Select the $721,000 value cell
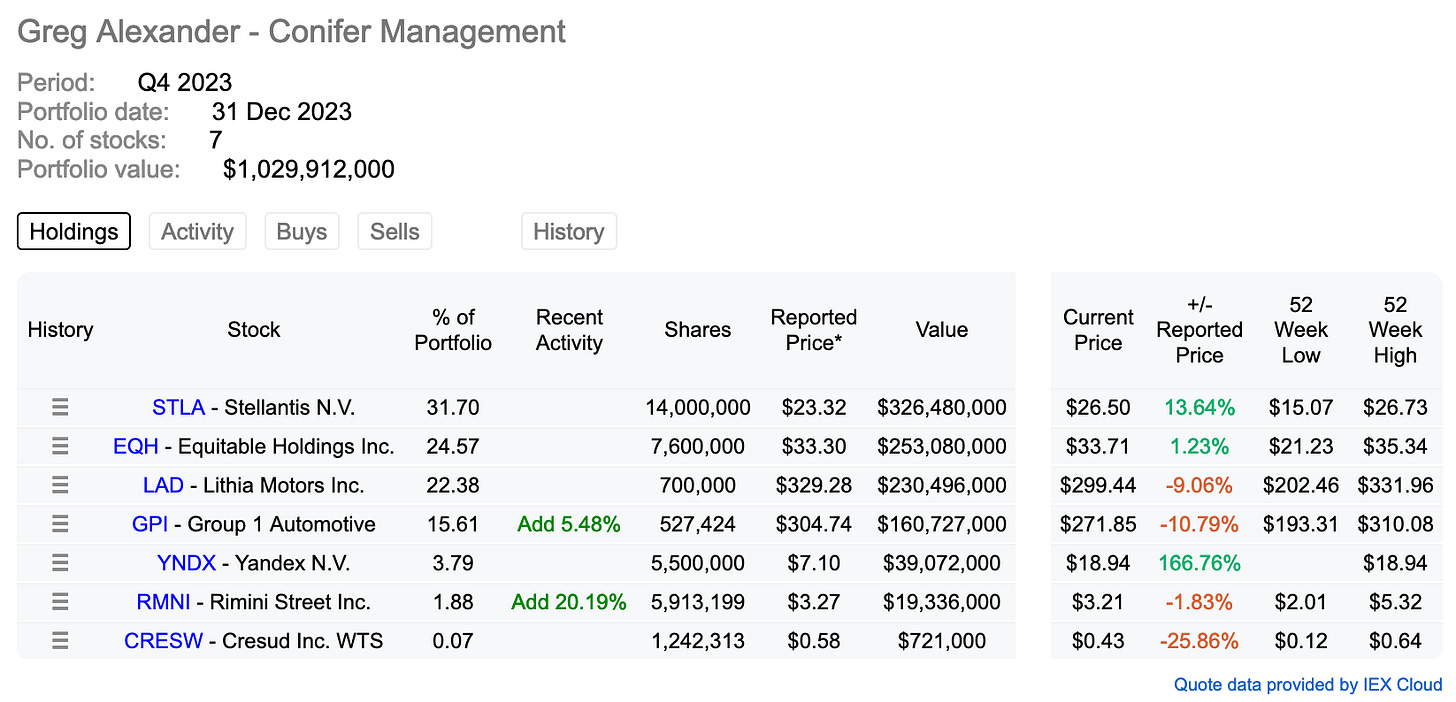 pyautogui.click(x=942, y=641)
